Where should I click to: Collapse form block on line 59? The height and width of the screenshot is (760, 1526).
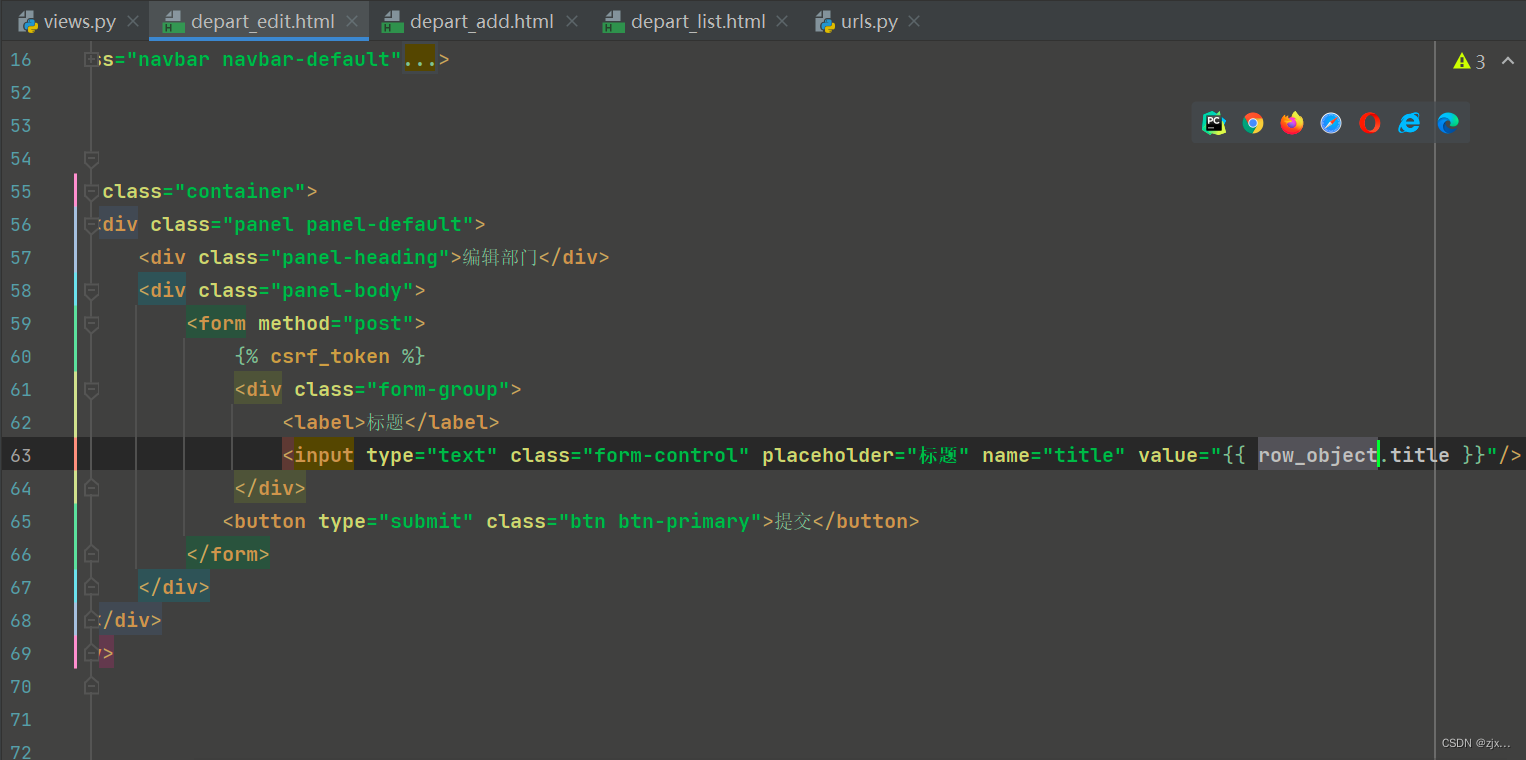tap(91, 323)
